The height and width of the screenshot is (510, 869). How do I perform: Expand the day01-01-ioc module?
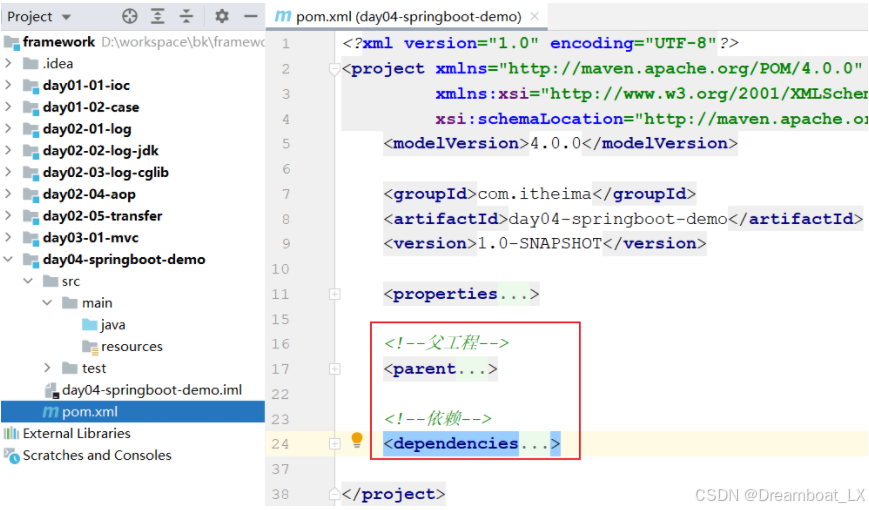pos(8,85)
